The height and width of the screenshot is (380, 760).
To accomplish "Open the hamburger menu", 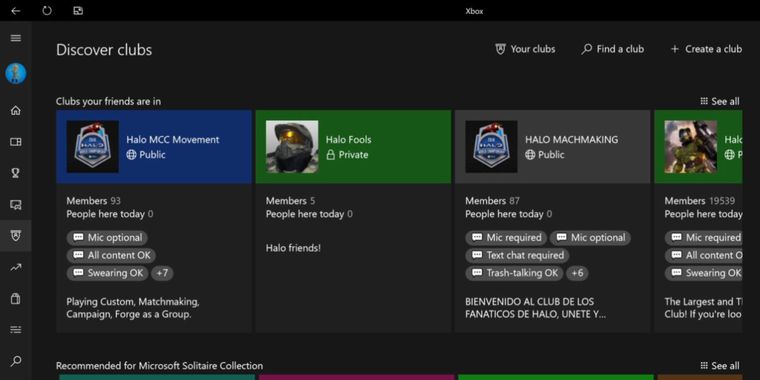I will point(16,38).
